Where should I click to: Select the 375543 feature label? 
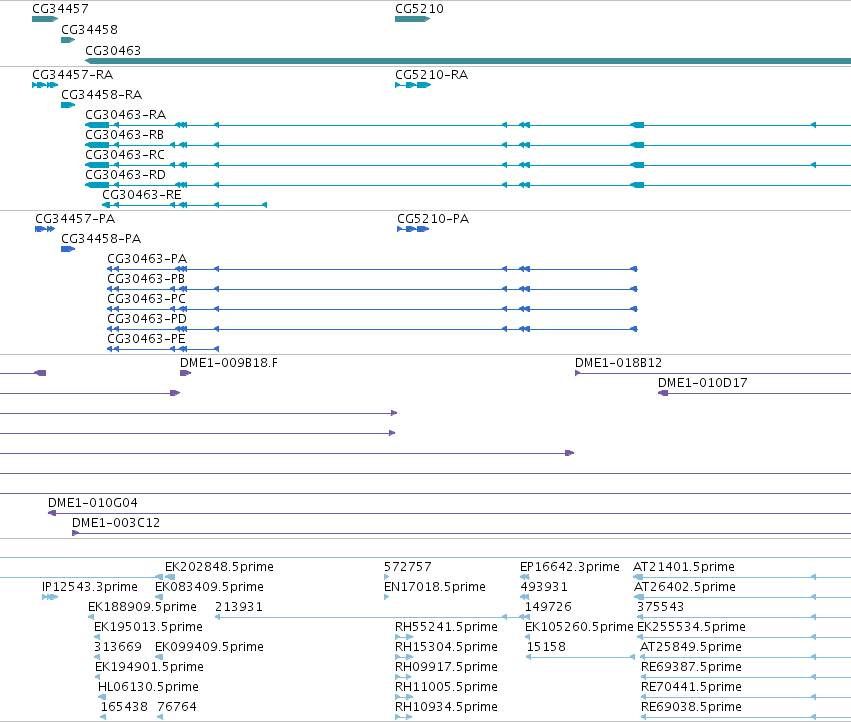tap(661, 607)
